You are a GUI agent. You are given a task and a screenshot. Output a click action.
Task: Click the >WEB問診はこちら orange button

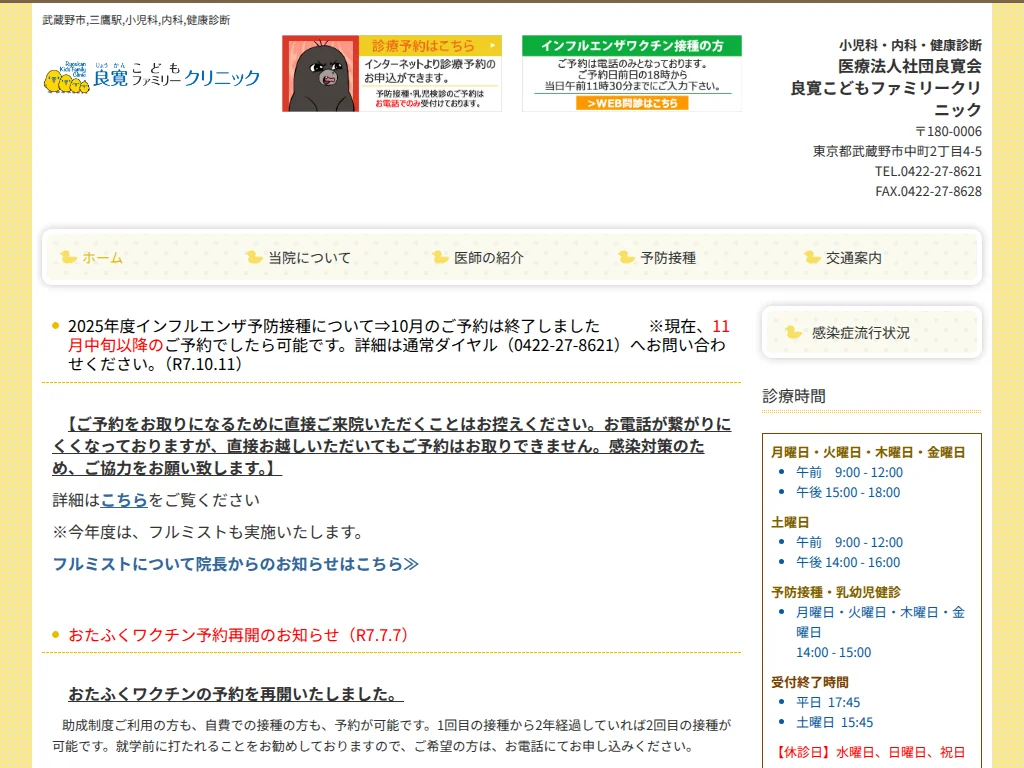[x=632, y=103]
